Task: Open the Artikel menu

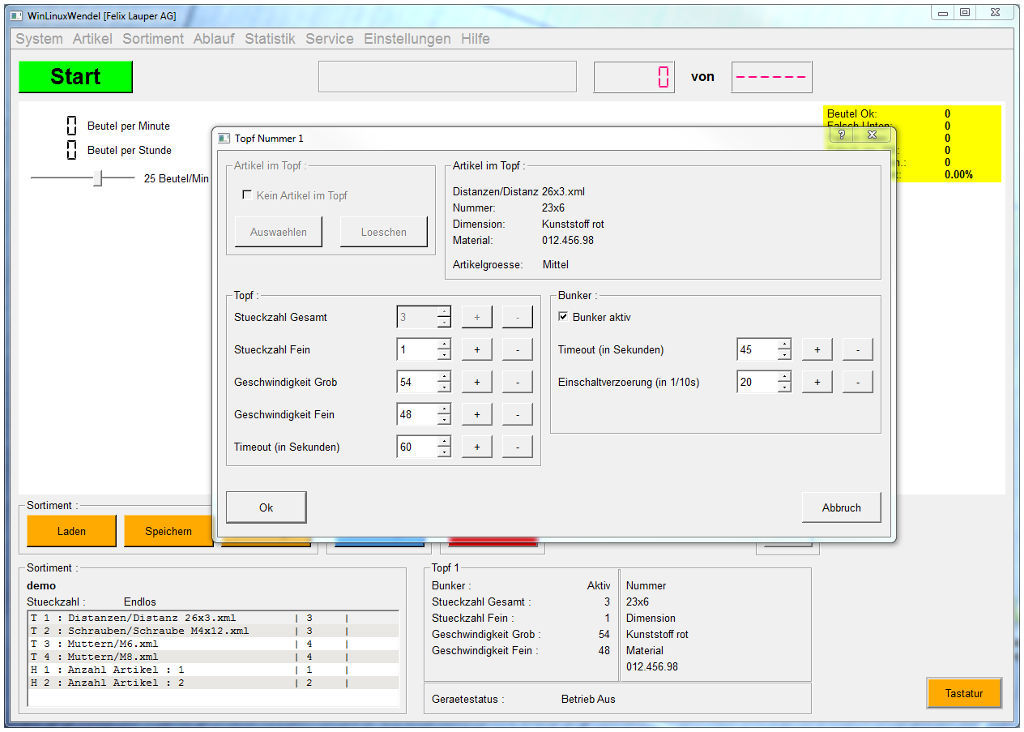Action: [x=92, y=39]
